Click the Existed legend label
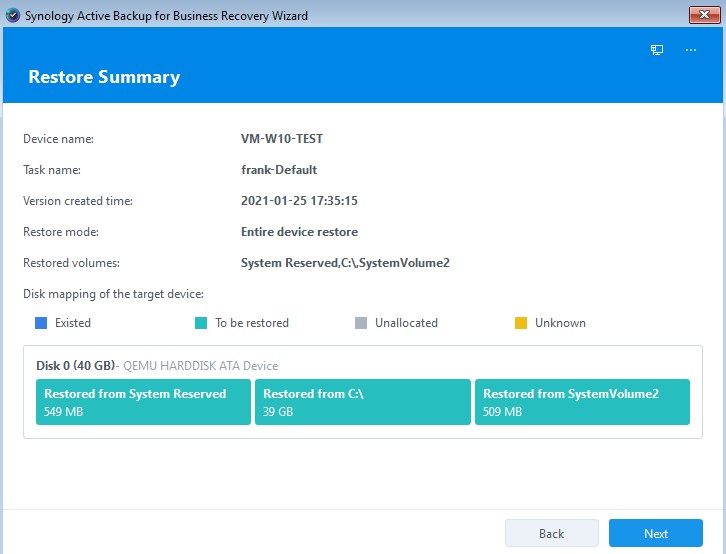This screenshot has height=554, width=726. [x=73, y=323]
